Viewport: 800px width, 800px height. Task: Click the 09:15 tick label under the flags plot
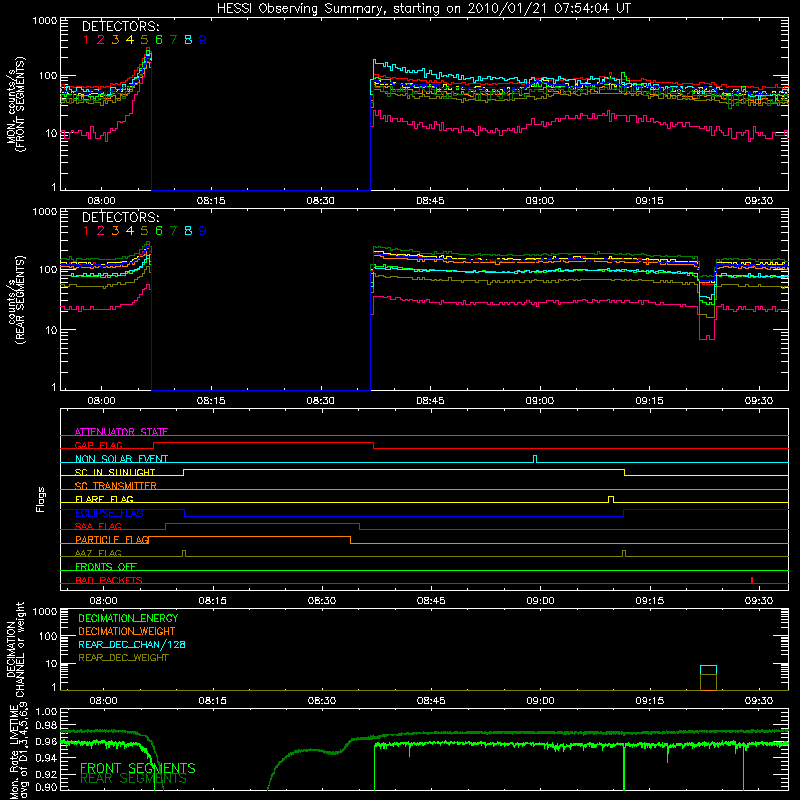click(x=649, y=601)
